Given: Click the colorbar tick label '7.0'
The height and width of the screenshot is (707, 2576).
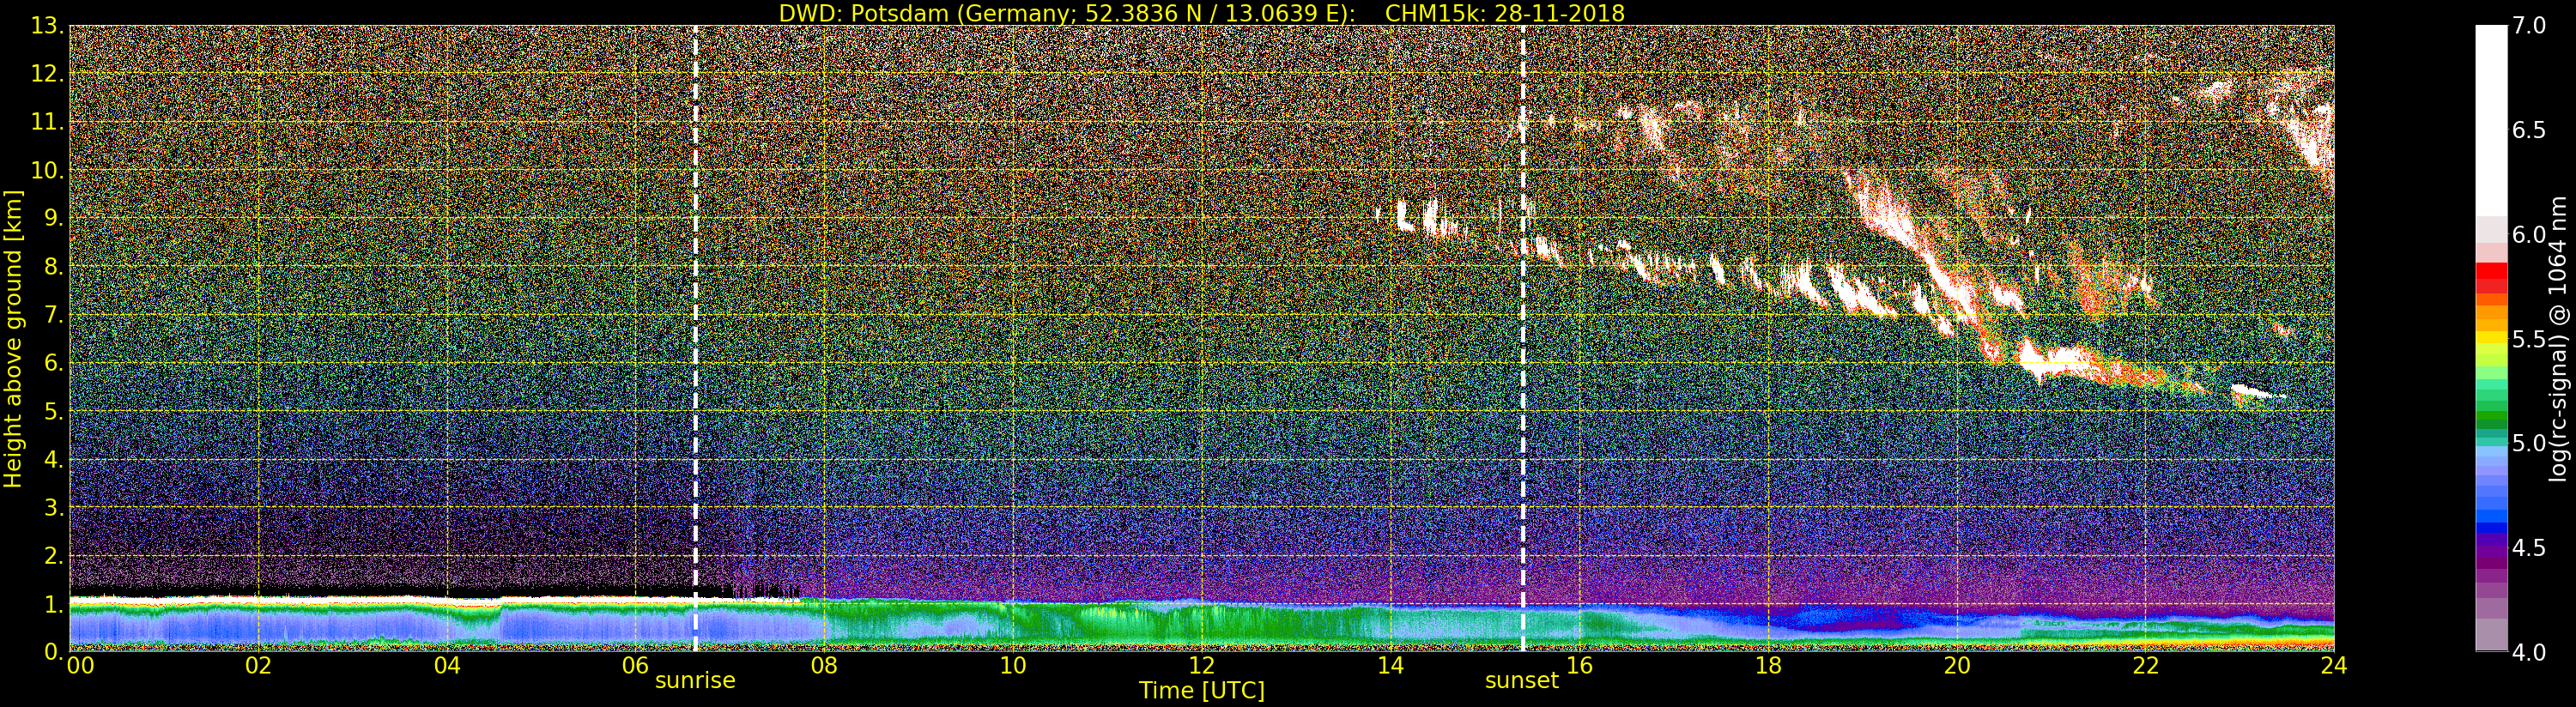Looking at the screenshot, I should click(x=2529, y=26).
